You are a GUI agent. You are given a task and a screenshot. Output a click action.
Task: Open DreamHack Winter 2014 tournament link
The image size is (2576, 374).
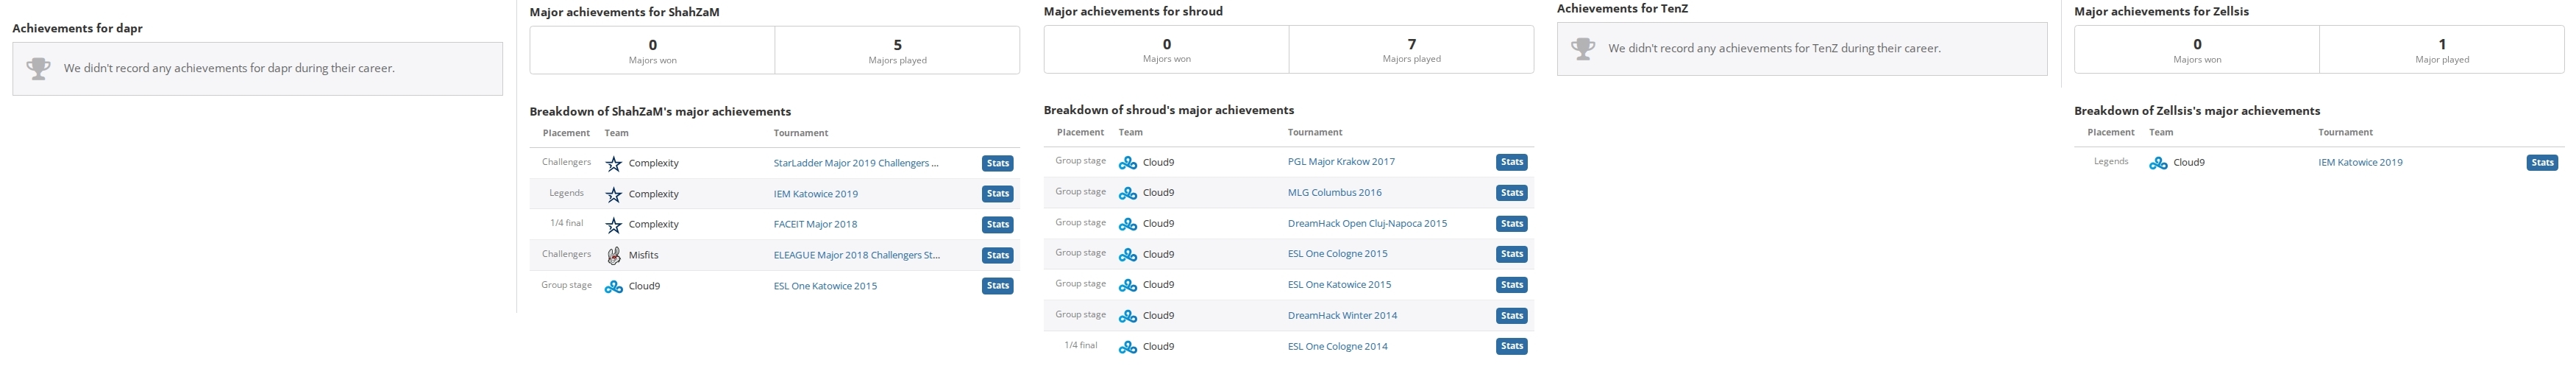point(1342,315)
